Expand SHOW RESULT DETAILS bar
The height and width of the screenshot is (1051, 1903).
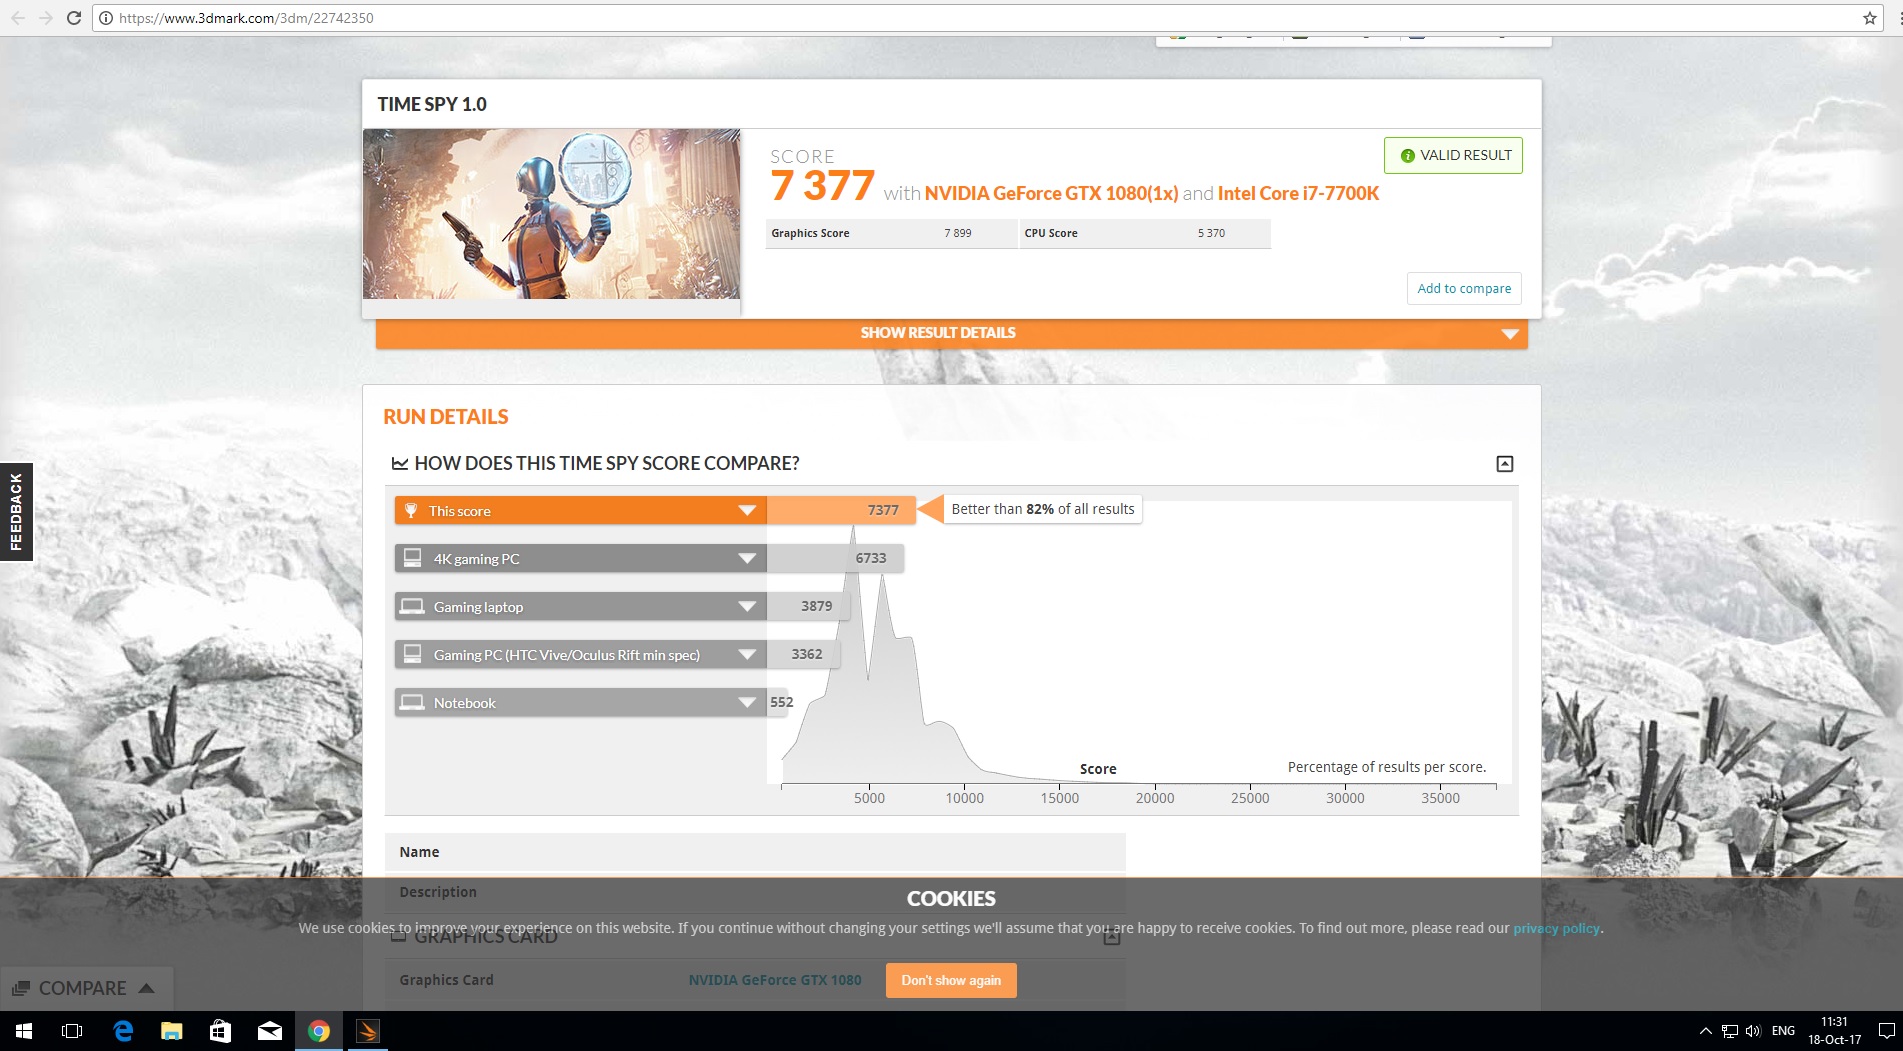click(951, 333)
